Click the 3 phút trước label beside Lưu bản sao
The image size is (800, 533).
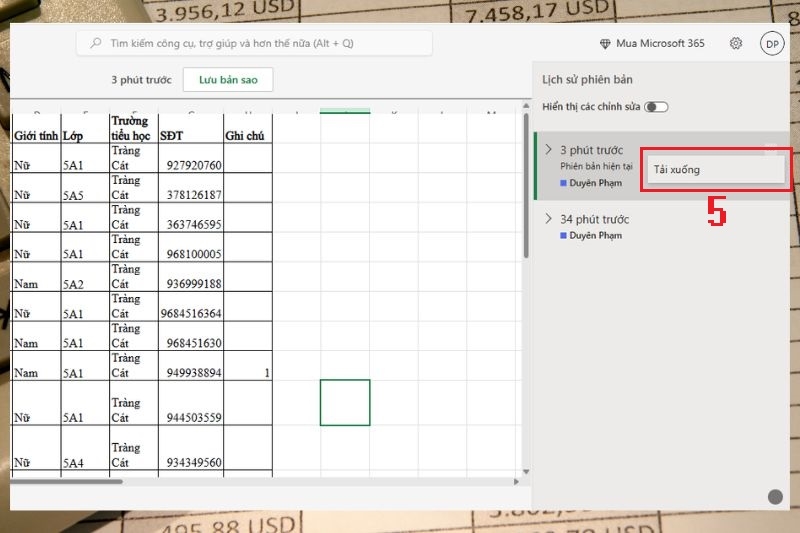click(x=141, y=80)
